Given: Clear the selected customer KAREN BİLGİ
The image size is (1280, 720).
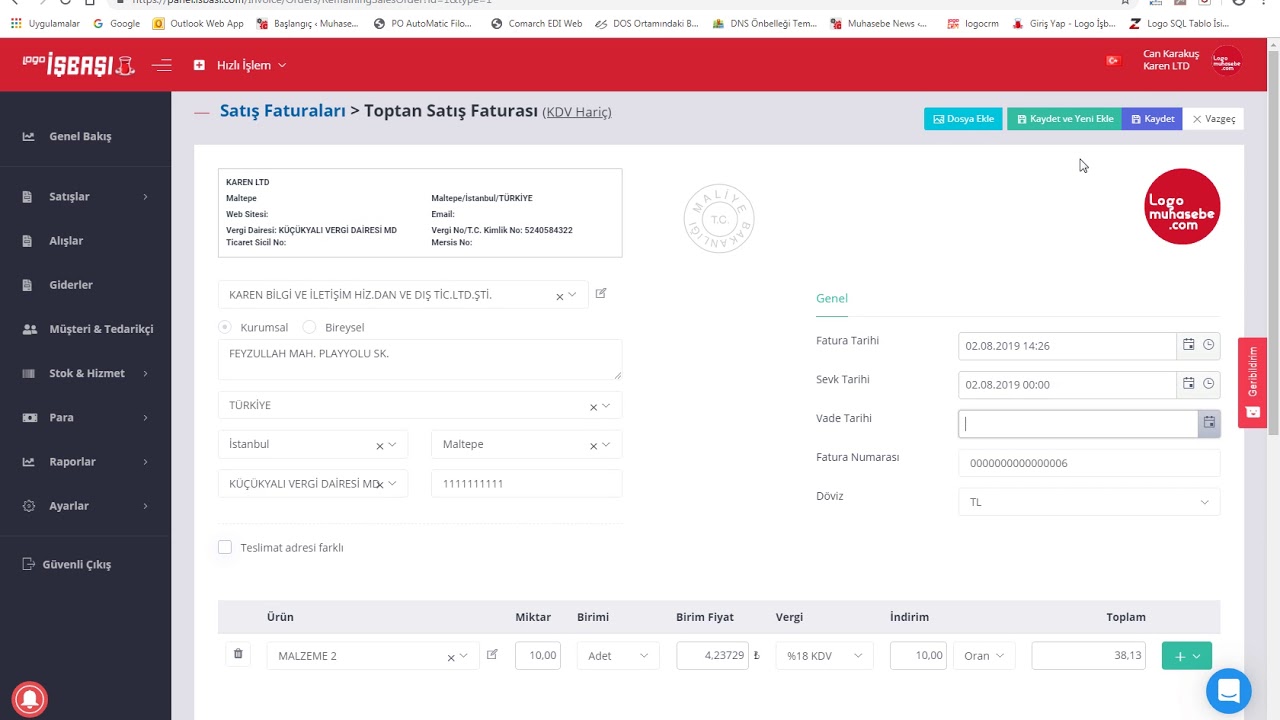Looking at the screenshot, I should [x=559, y=296].
